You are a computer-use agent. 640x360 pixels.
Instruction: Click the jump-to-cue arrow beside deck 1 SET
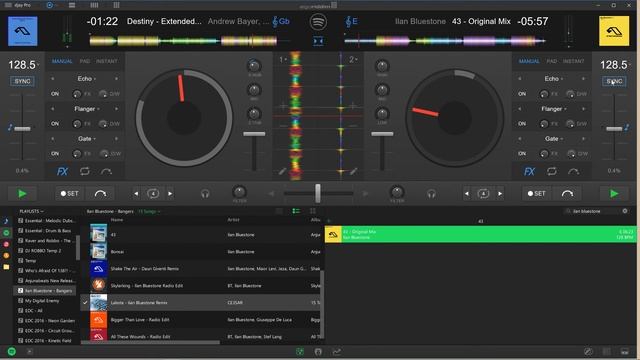point(100,193)
